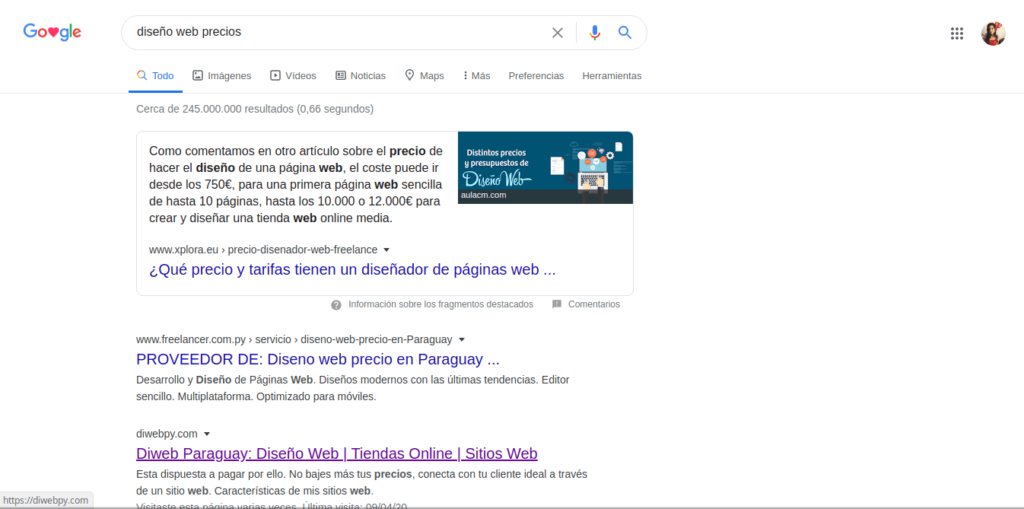Click 'Información sobre los fragmentos destacados'
The height and width of the screenshot is (509, 1024).
(x=441, y=304)
